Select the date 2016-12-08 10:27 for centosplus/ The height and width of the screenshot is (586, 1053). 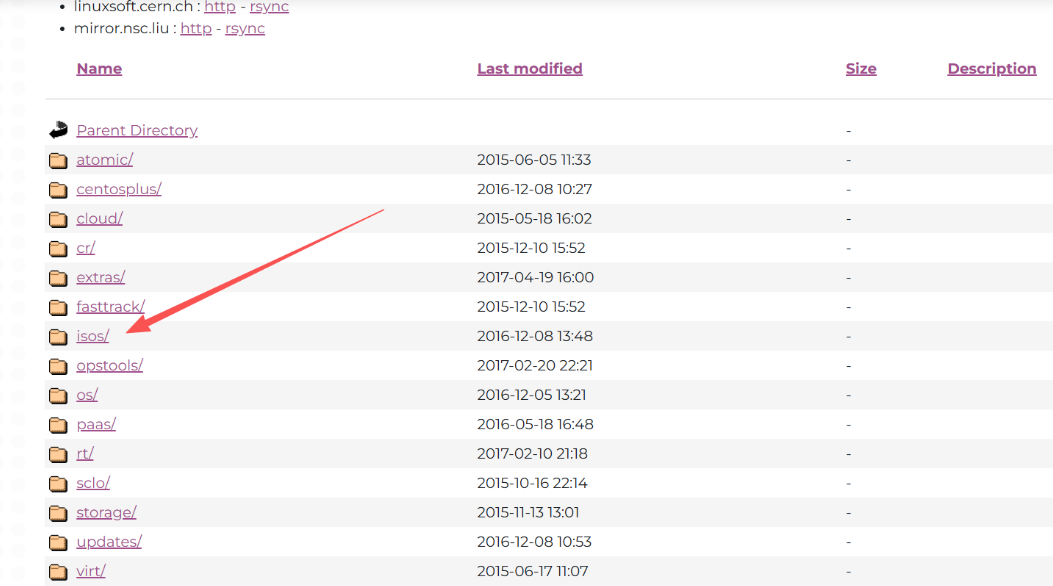[535, 189]
